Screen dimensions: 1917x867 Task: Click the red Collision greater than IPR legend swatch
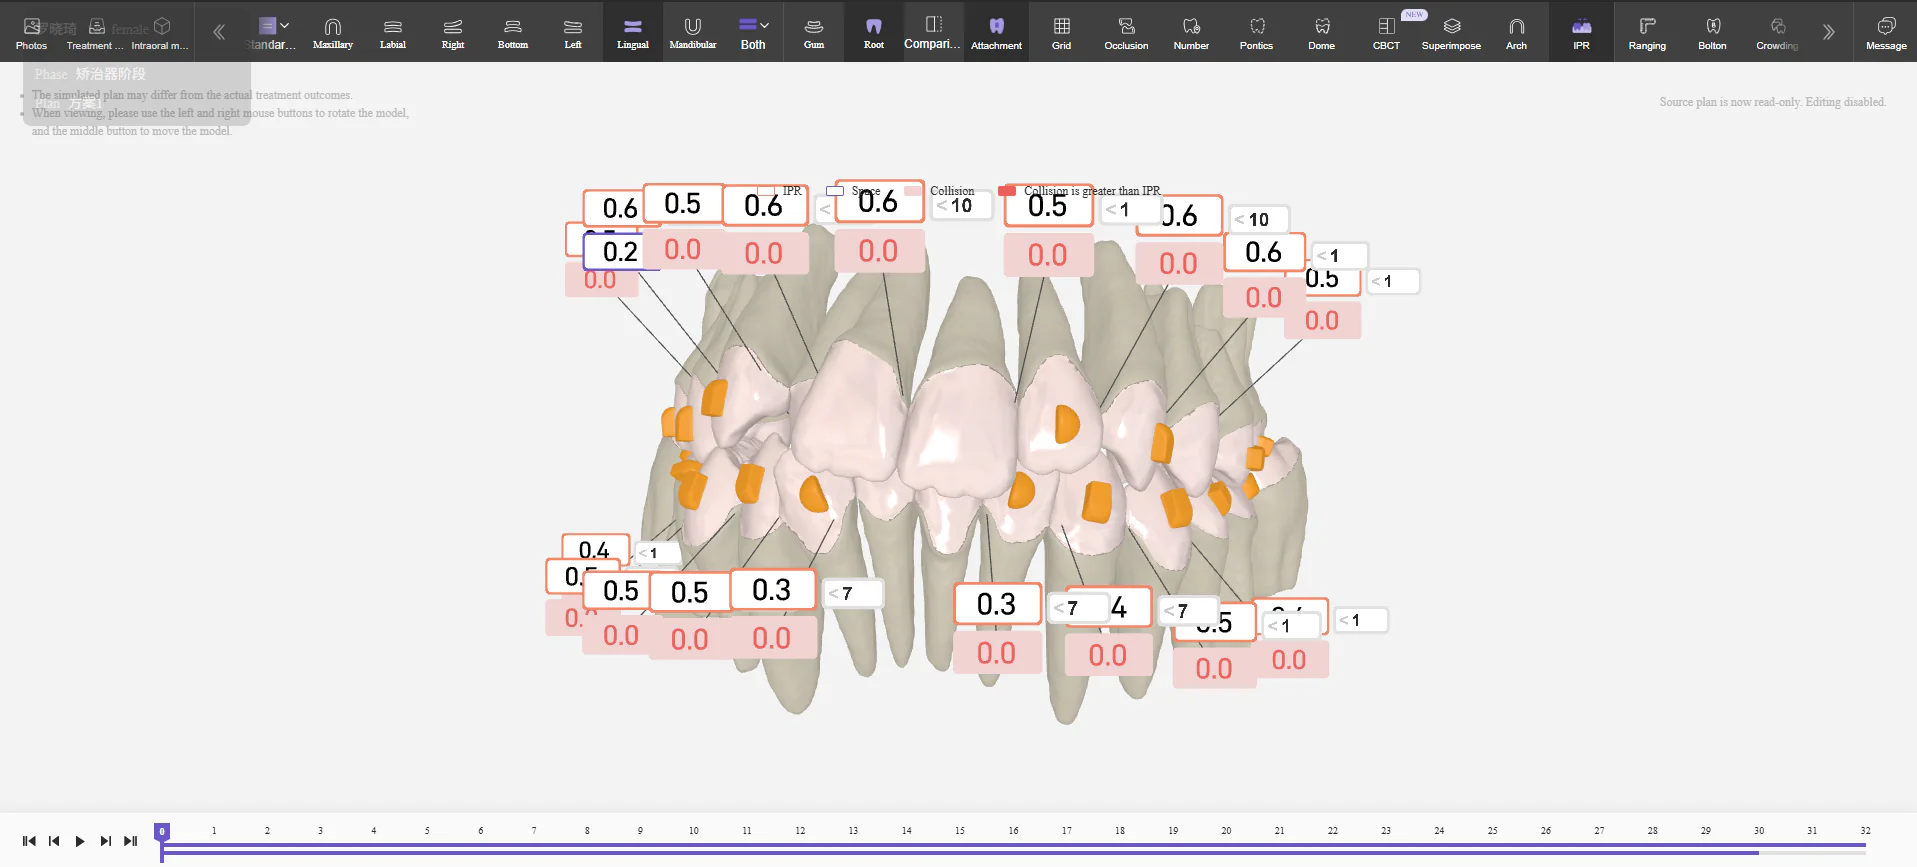[1007, 190]
